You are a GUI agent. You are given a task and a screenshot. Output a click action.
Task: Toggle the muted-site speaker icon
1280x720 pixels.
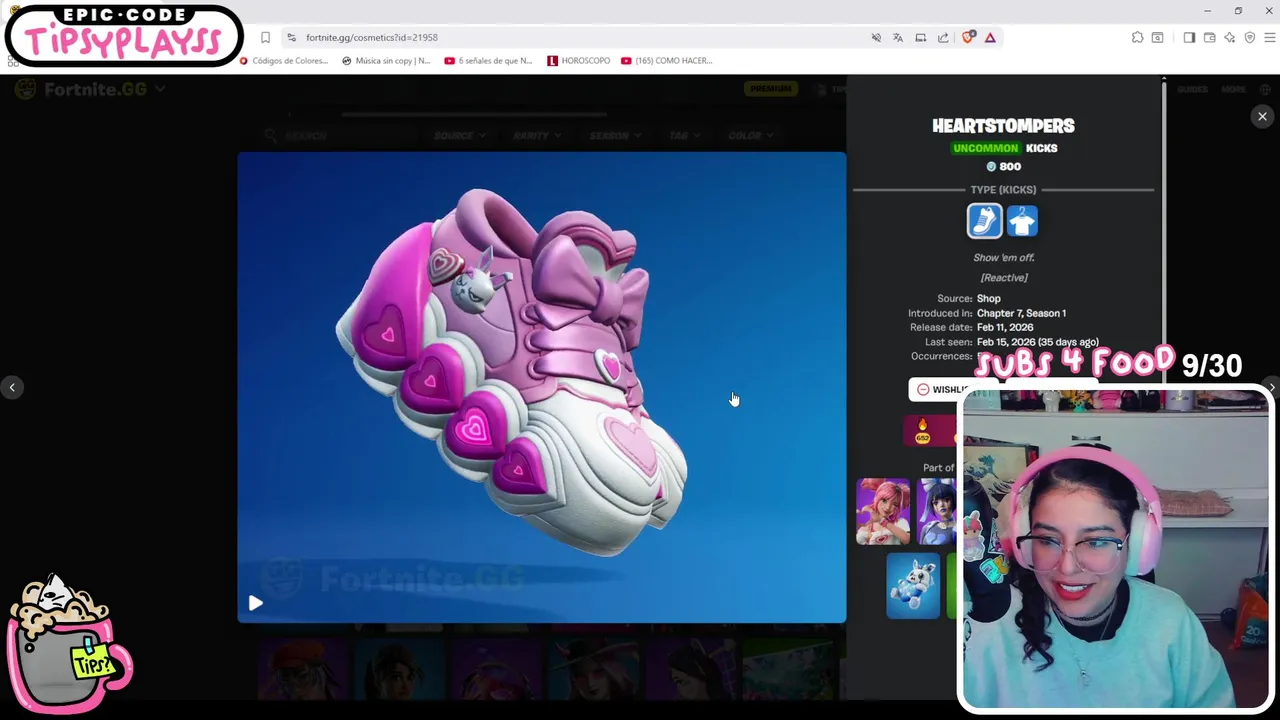pos(876,37)
